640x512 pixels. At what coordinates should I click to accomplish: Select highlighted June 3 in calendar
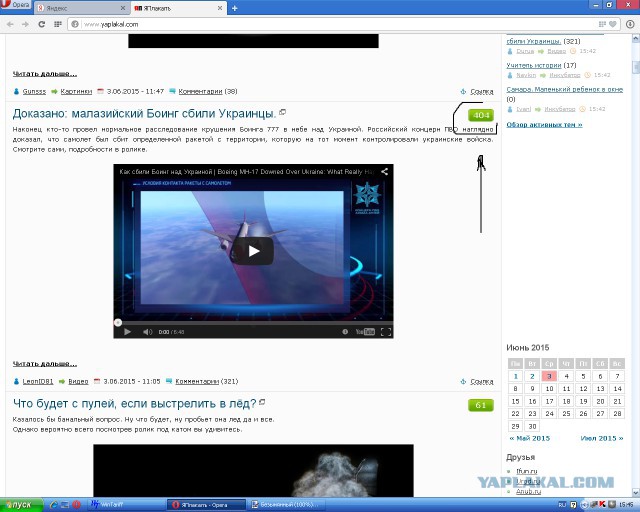[549, 376]
